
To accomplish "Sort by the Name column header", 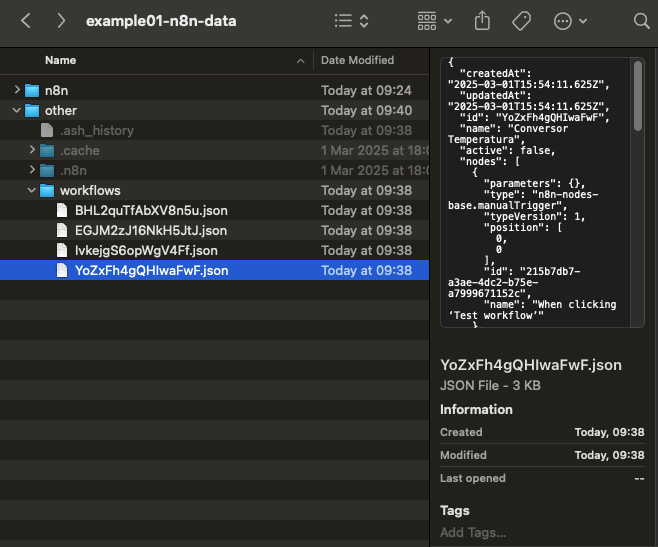I will (x=60, y=60).
